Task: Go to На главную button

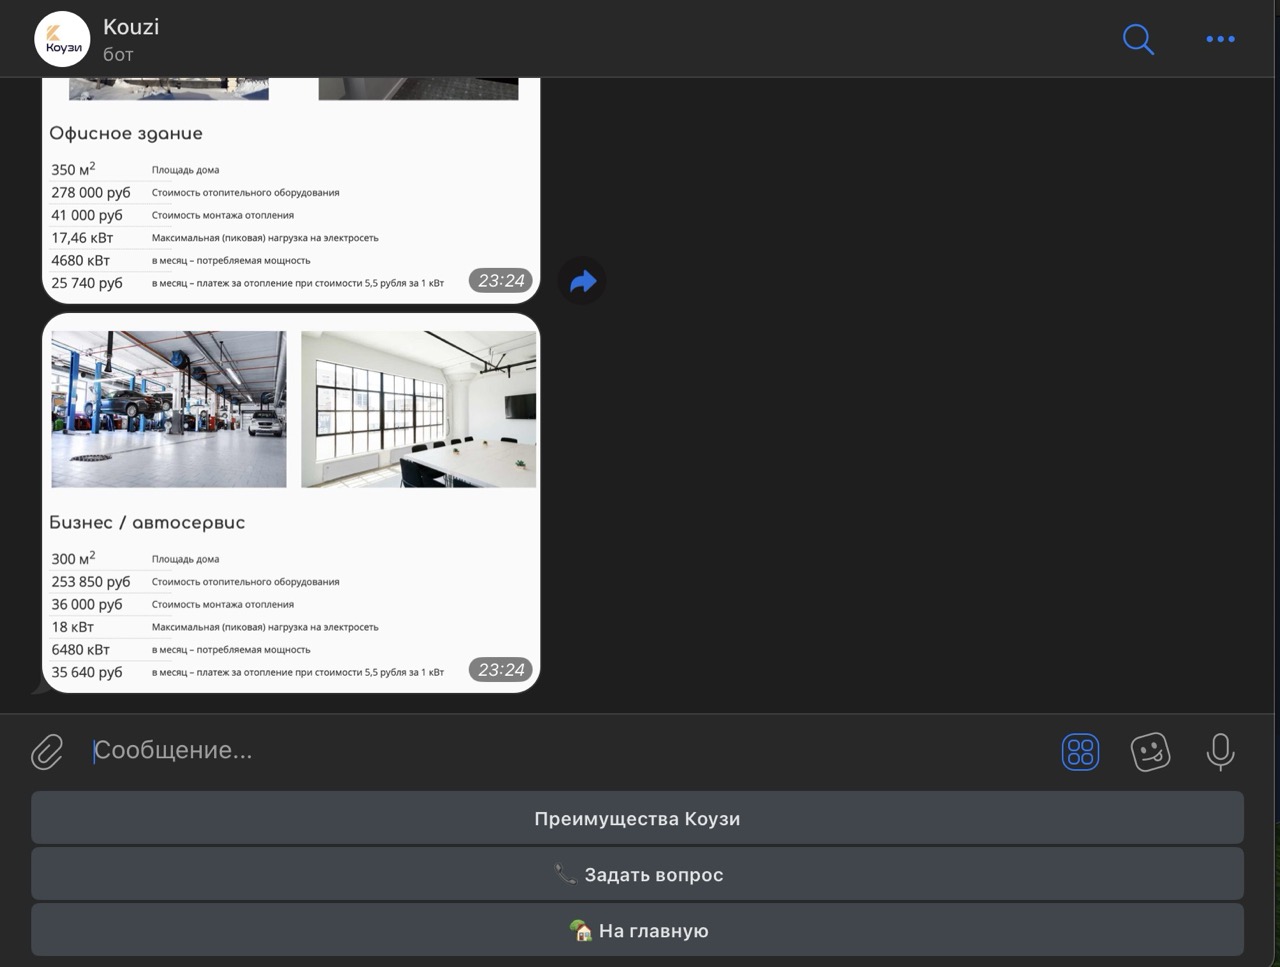Action: 637,930
